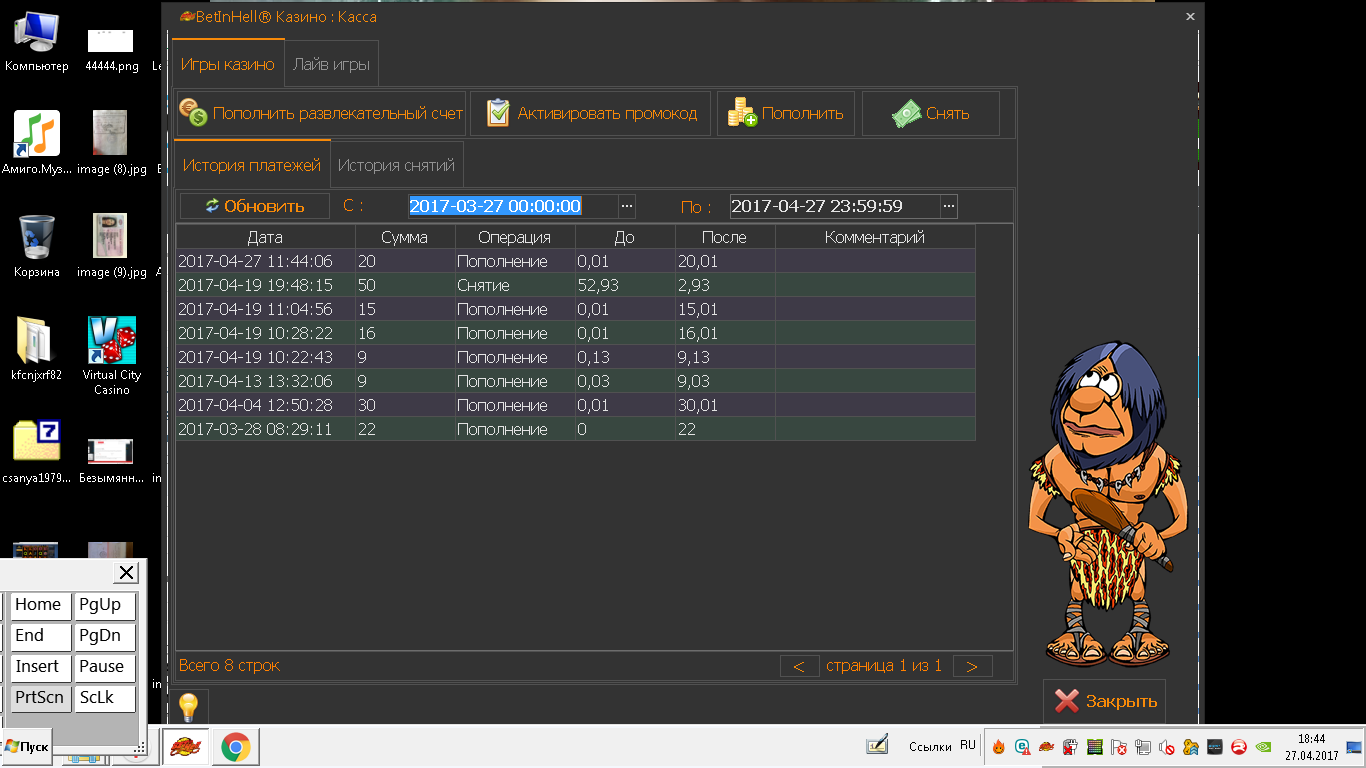This screenshot has width=1366, height=768.
Task: Go to next page of payment history
Action: point(972,666)
